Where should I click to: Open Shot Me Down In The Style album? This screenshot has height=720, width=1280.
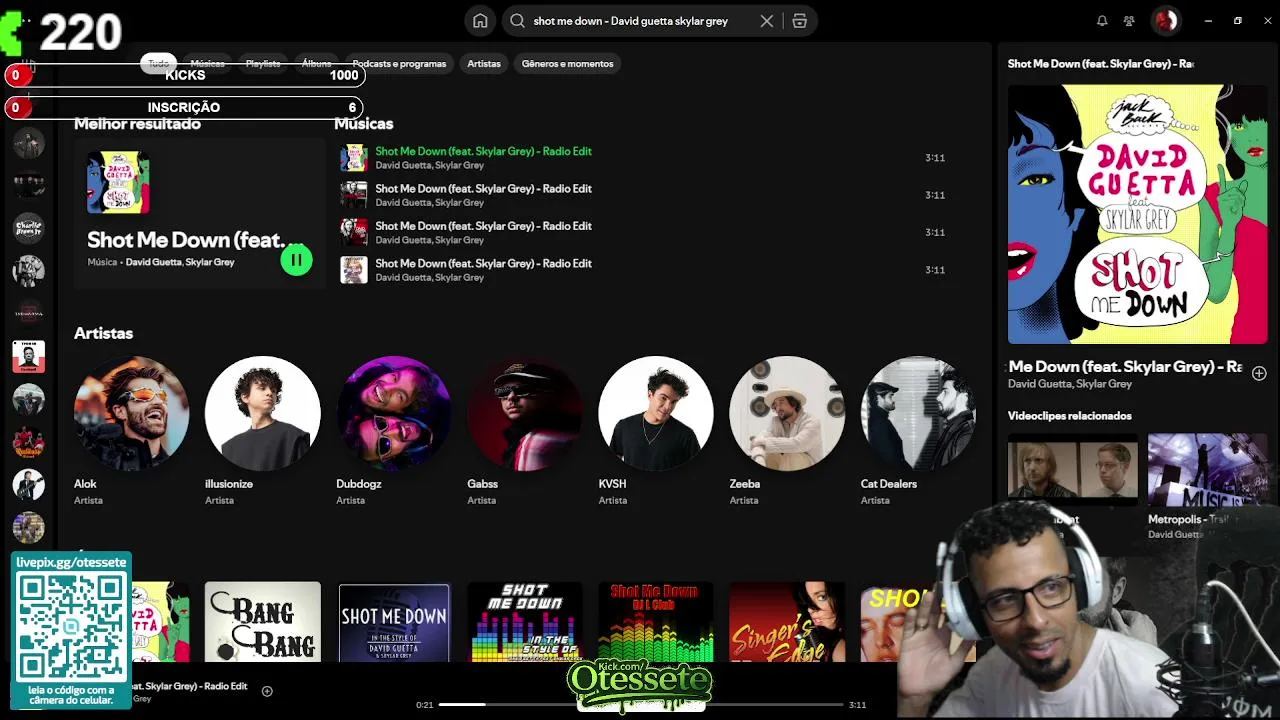pyautogui.click(x=394, y=623)
